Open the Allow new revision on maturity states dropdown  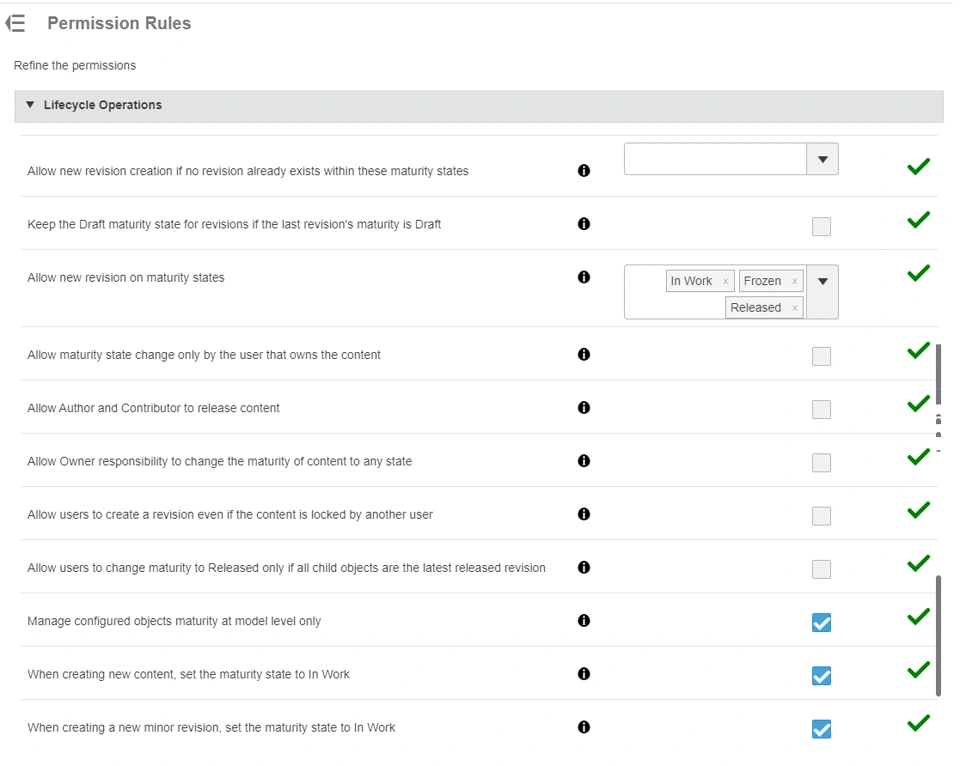pyautogui.click(x=822, y=282)
